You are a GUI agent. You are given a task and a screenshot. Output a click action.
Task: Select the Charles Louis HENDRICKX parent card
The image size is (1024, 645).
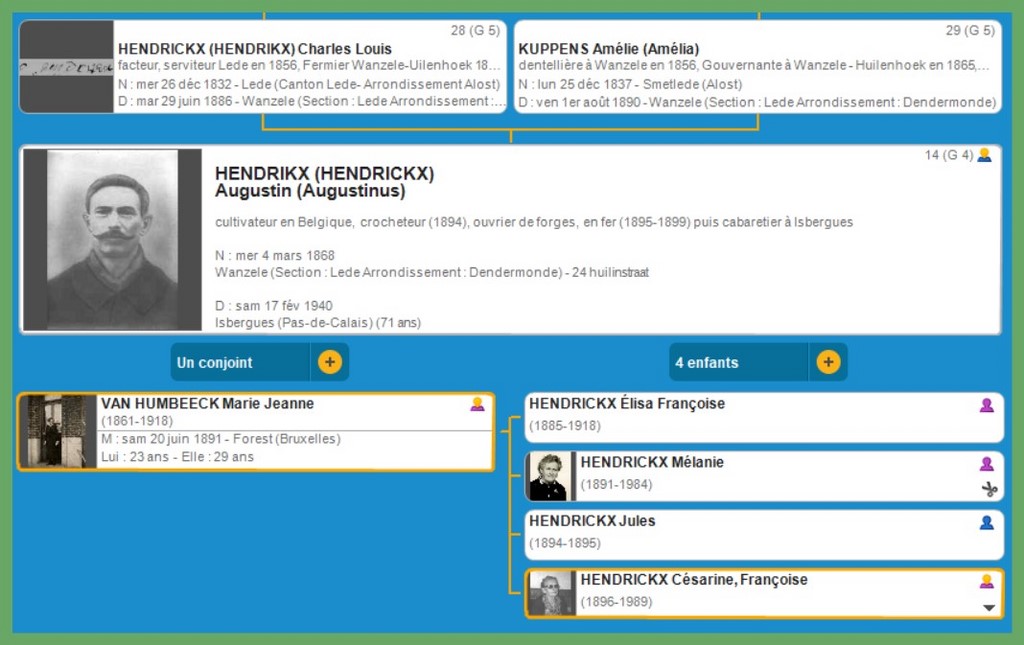(310, 67)
